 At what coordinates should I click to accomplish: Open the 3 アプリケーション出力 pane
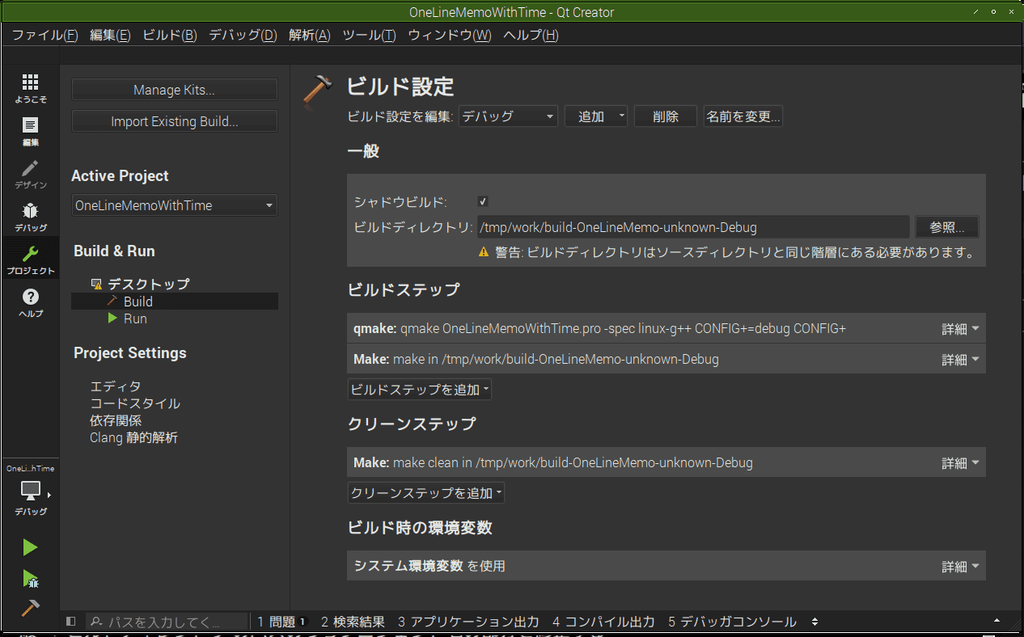[468, 621]
